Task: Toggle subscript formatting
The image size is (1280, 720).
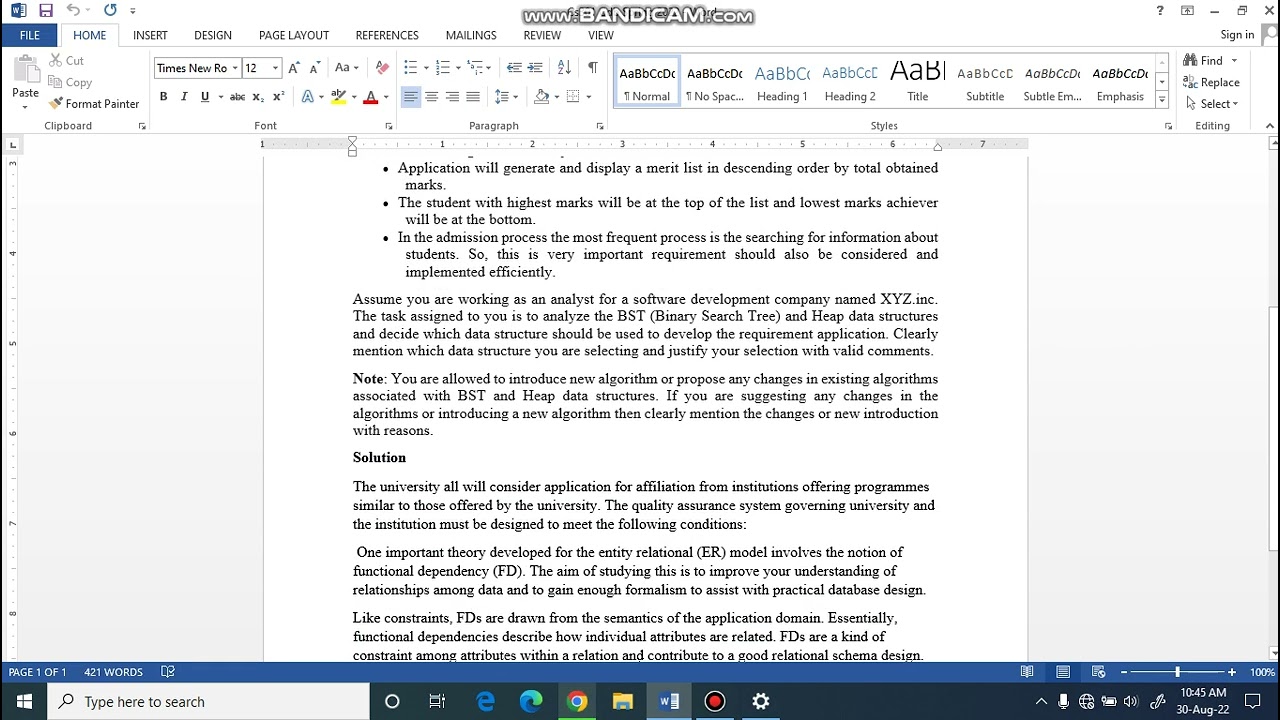Action: (x=258, y=97)
